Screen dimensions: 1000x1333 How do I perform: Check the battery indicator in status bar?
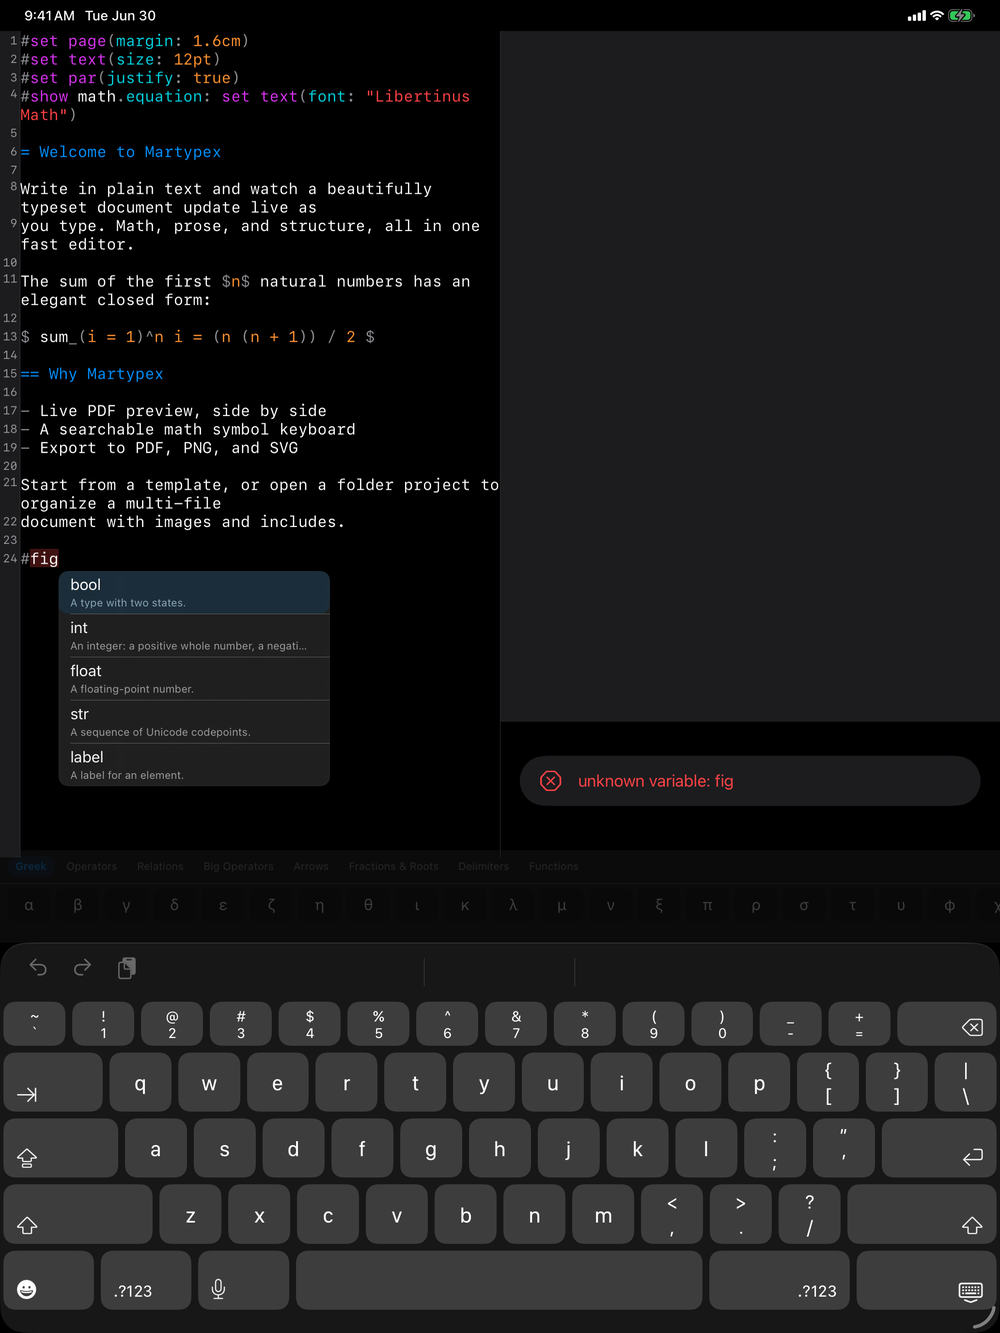(961, 16)
